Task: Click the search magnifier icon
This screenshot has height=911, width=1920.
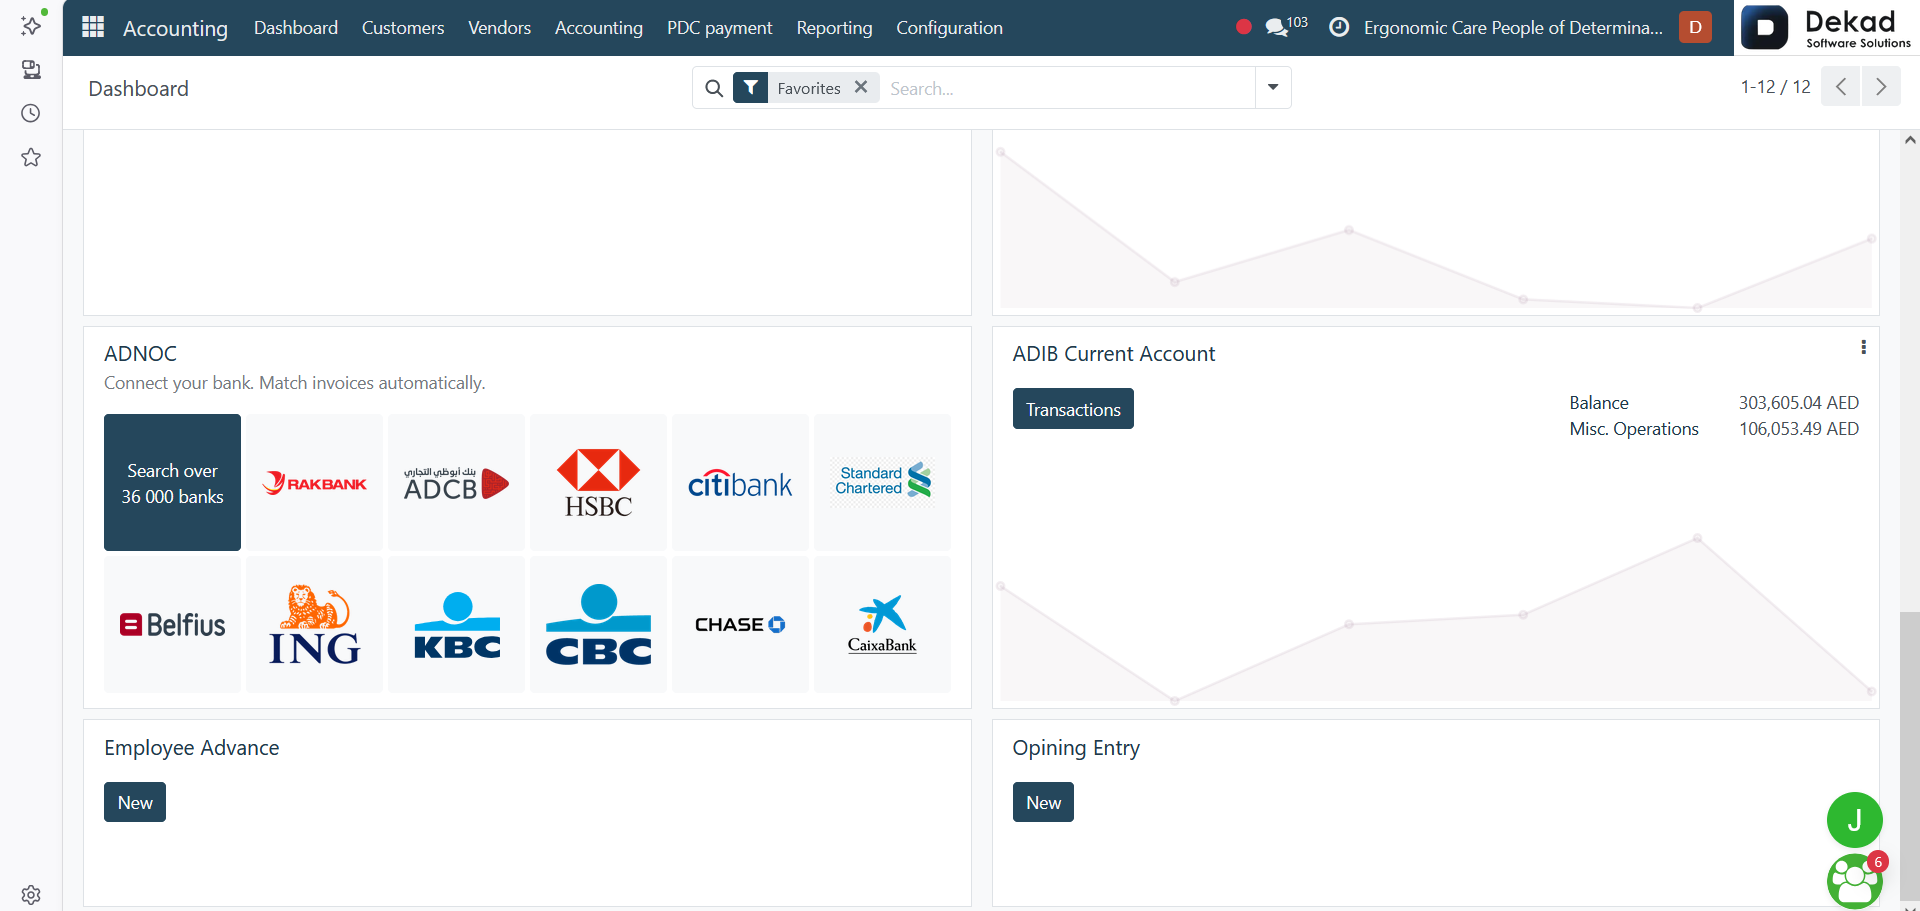Action: point(714,88)
